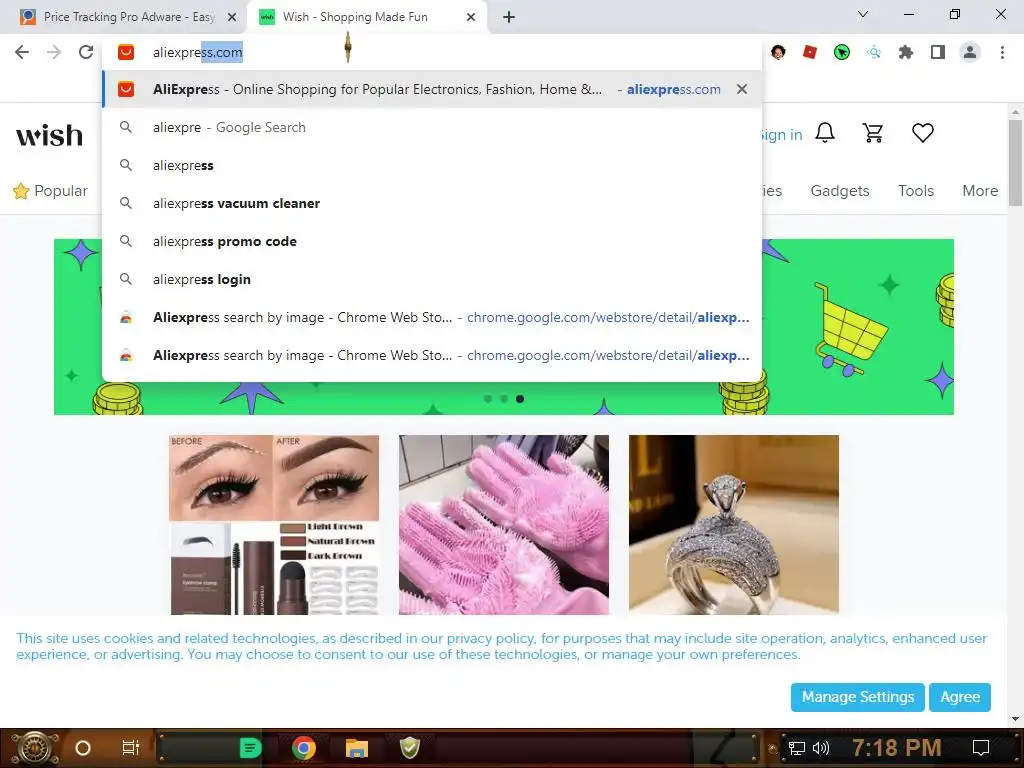This screenshot has width=1024, height=768.
Task: Reload the page with the refresh icon
Action: 86,52
